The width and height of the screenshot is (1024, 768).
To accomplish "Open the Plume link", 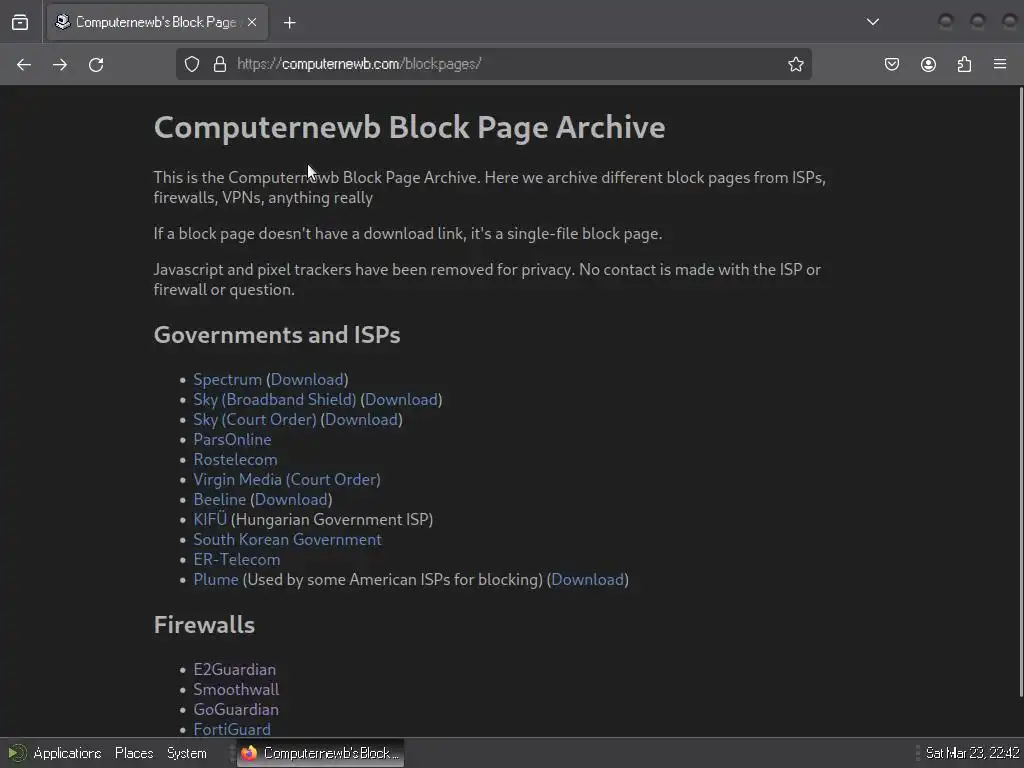I will (216, 579).
